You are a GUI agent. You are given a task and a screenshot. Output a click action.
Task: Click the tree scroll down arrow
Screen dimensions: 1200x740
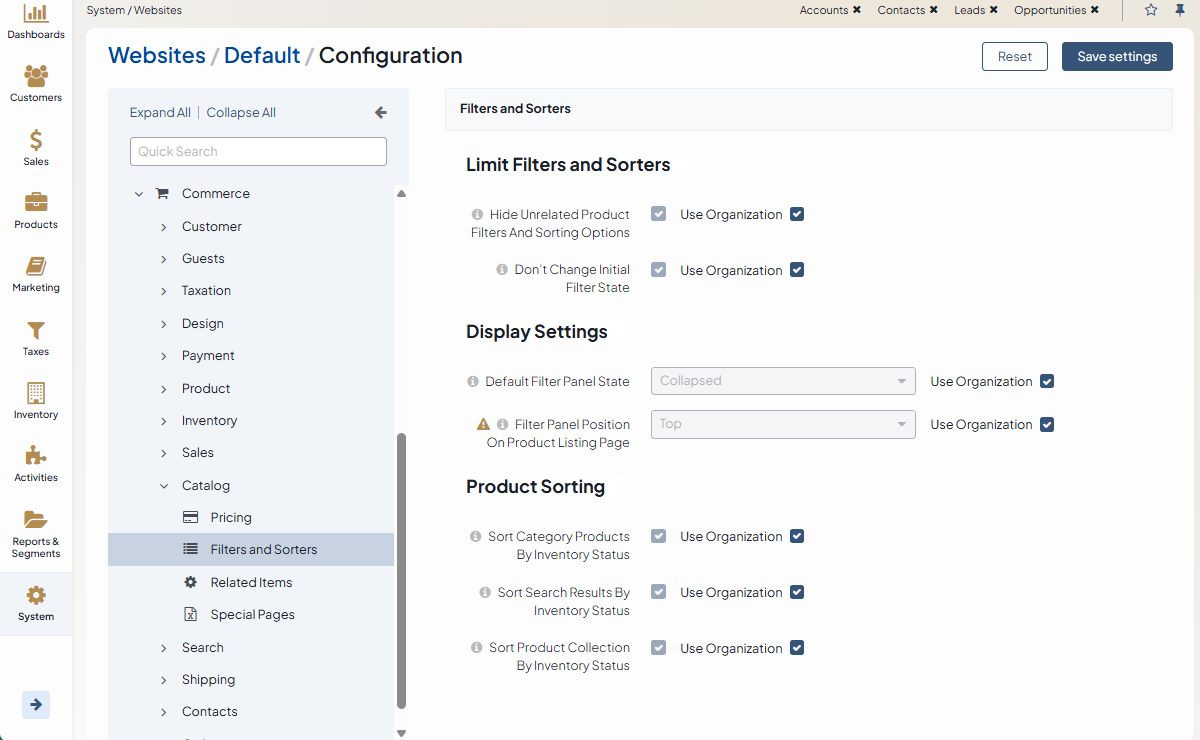pyautogui.click(x=402, y=732)
